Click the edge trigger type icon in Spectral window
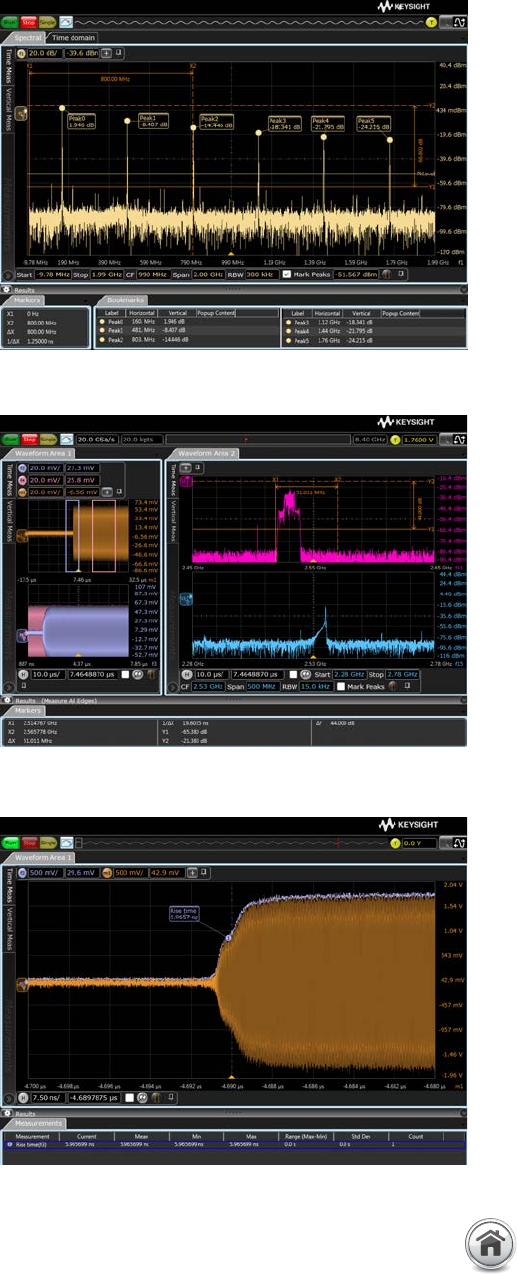 tap(461, 20)
